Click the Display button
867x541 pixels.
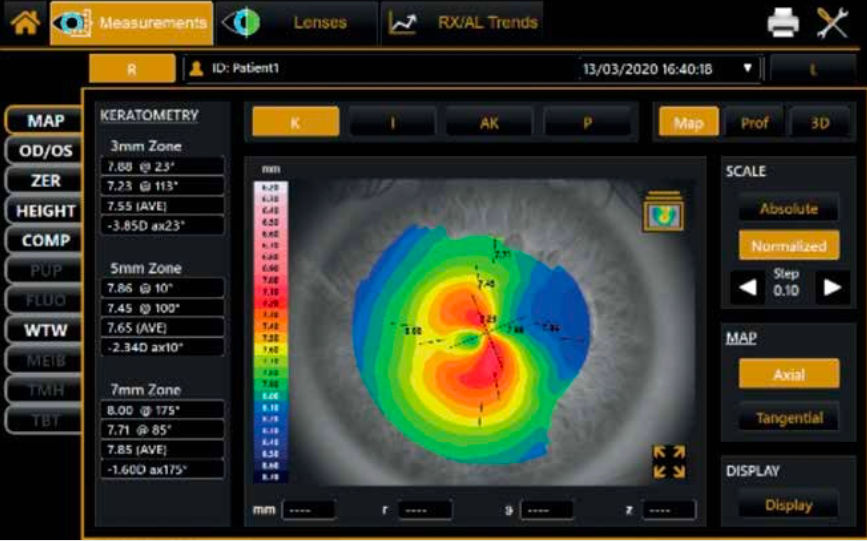[789, 504]
